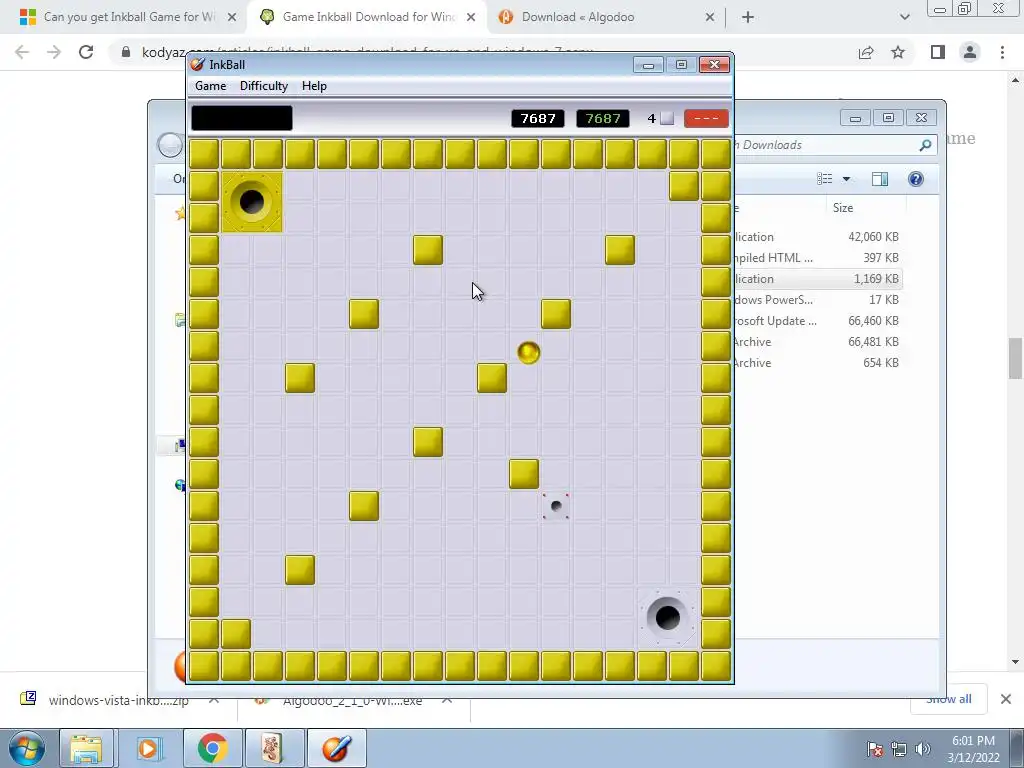Screen dimensions: 1024x768
Task: Select the 397 KB compiled HTML file
Action: (x=818, y=257)
